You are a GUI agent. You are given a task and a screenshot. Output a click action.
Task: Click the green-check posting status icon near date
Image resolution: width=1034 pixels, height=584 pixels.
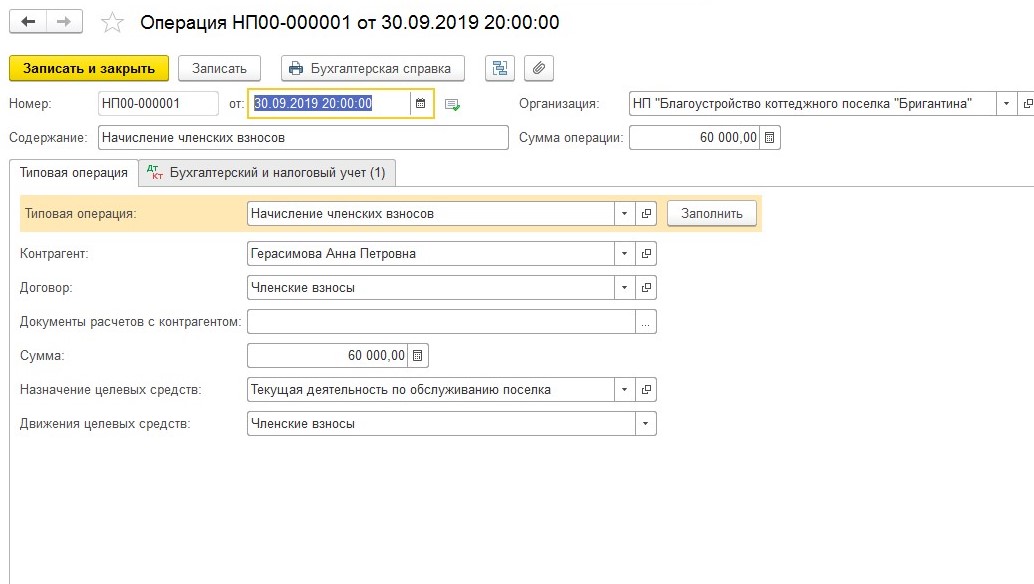(x=452, y=104)
